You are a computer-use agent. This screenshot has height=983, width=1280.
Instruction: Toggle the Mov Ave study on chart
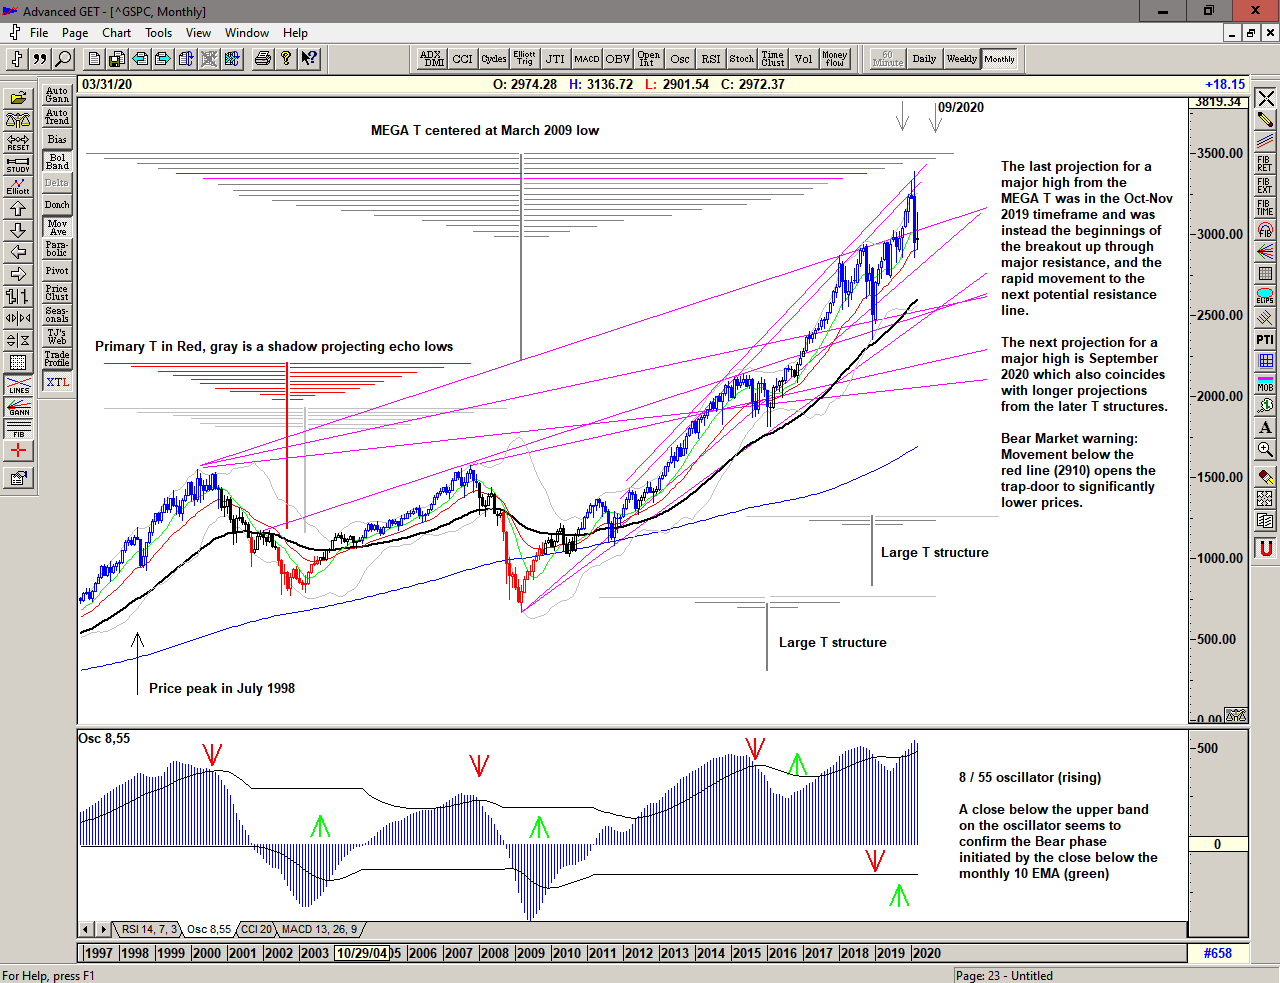(57, 227)
